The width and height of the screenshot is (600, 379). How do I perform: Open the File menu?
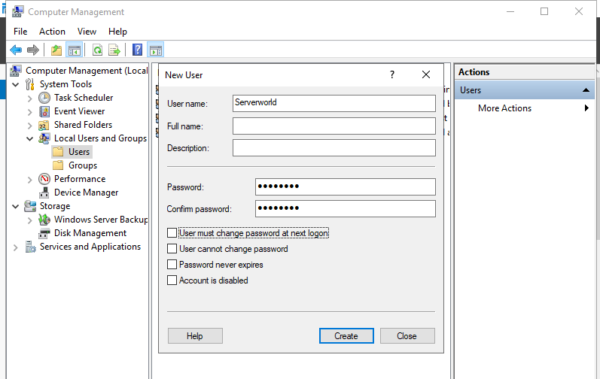(20, 32)
